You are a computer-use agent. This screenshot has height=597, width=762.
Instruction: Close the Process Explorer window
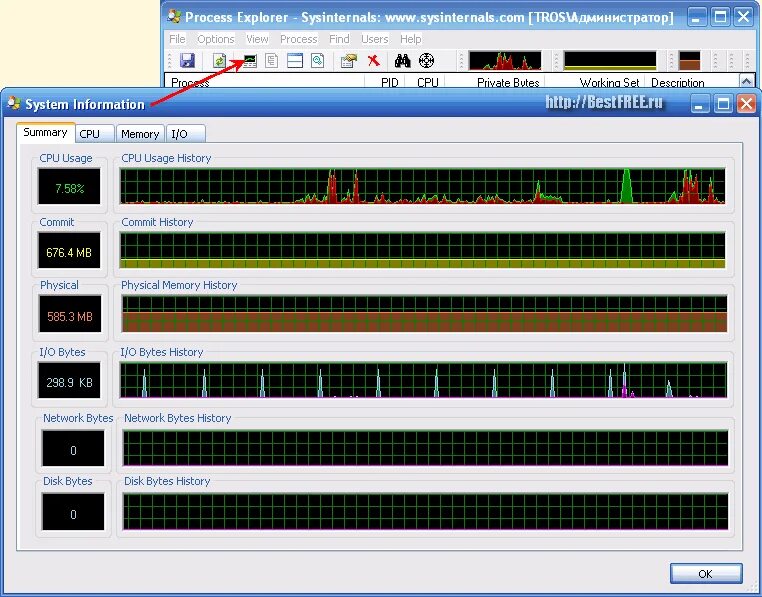[x=744, y=18]
